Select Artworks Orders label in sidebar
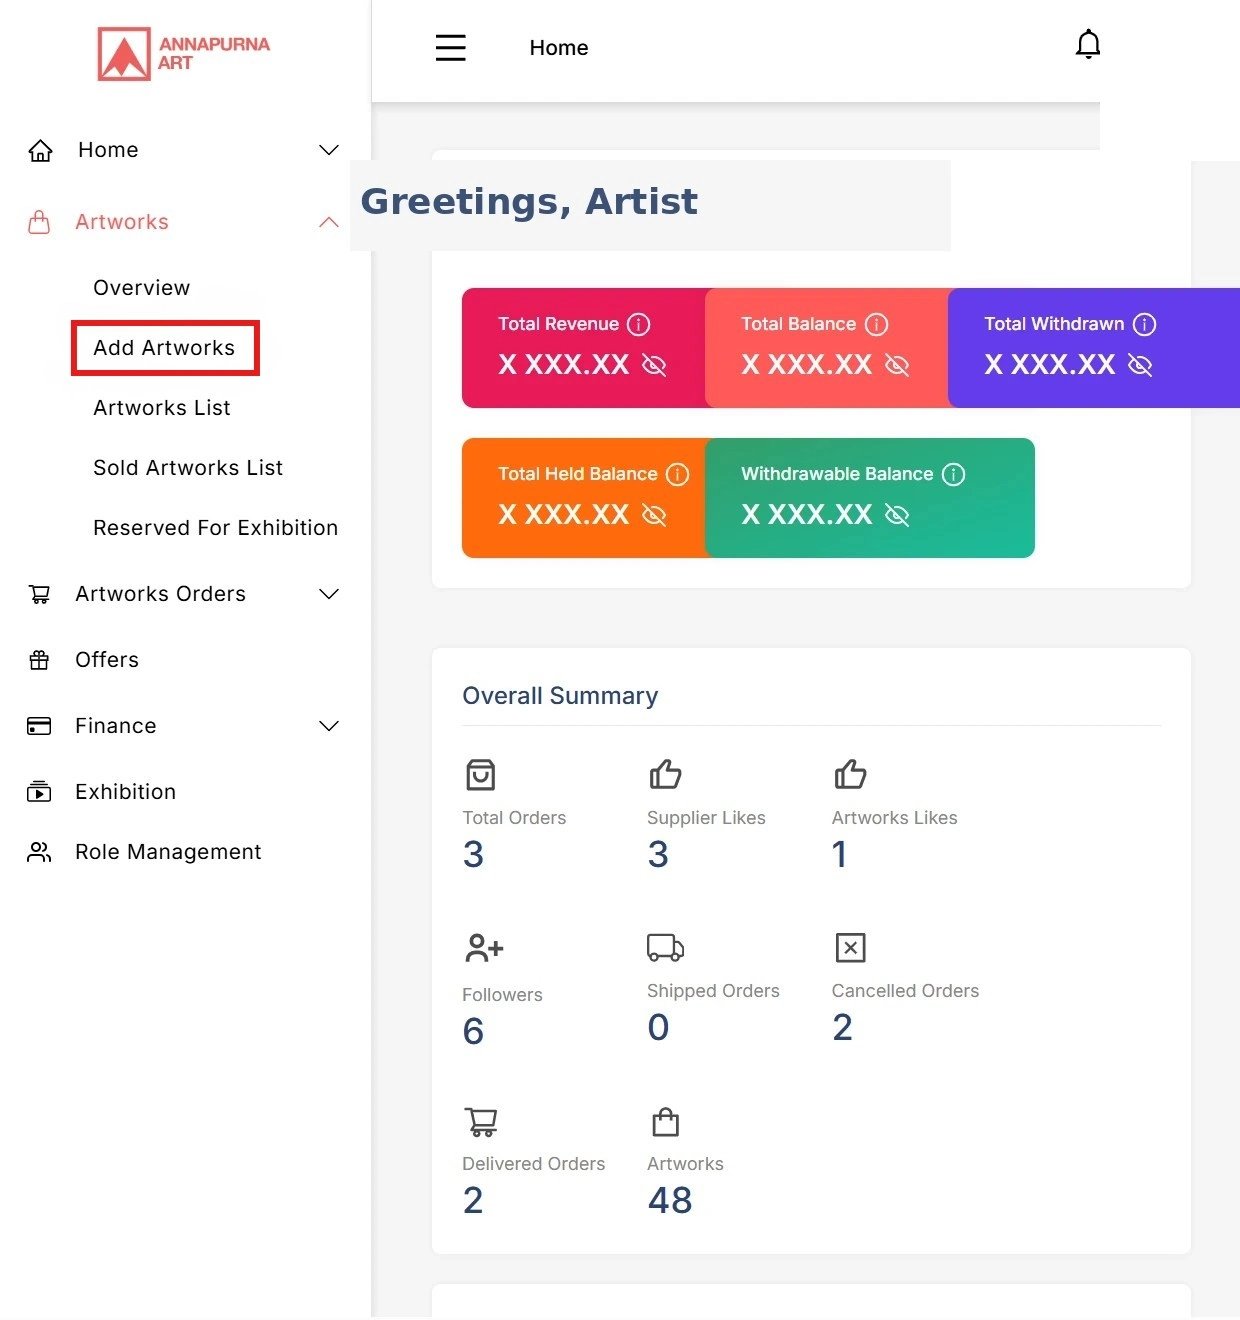The image size is (1240, 1320). coord(161,594)
